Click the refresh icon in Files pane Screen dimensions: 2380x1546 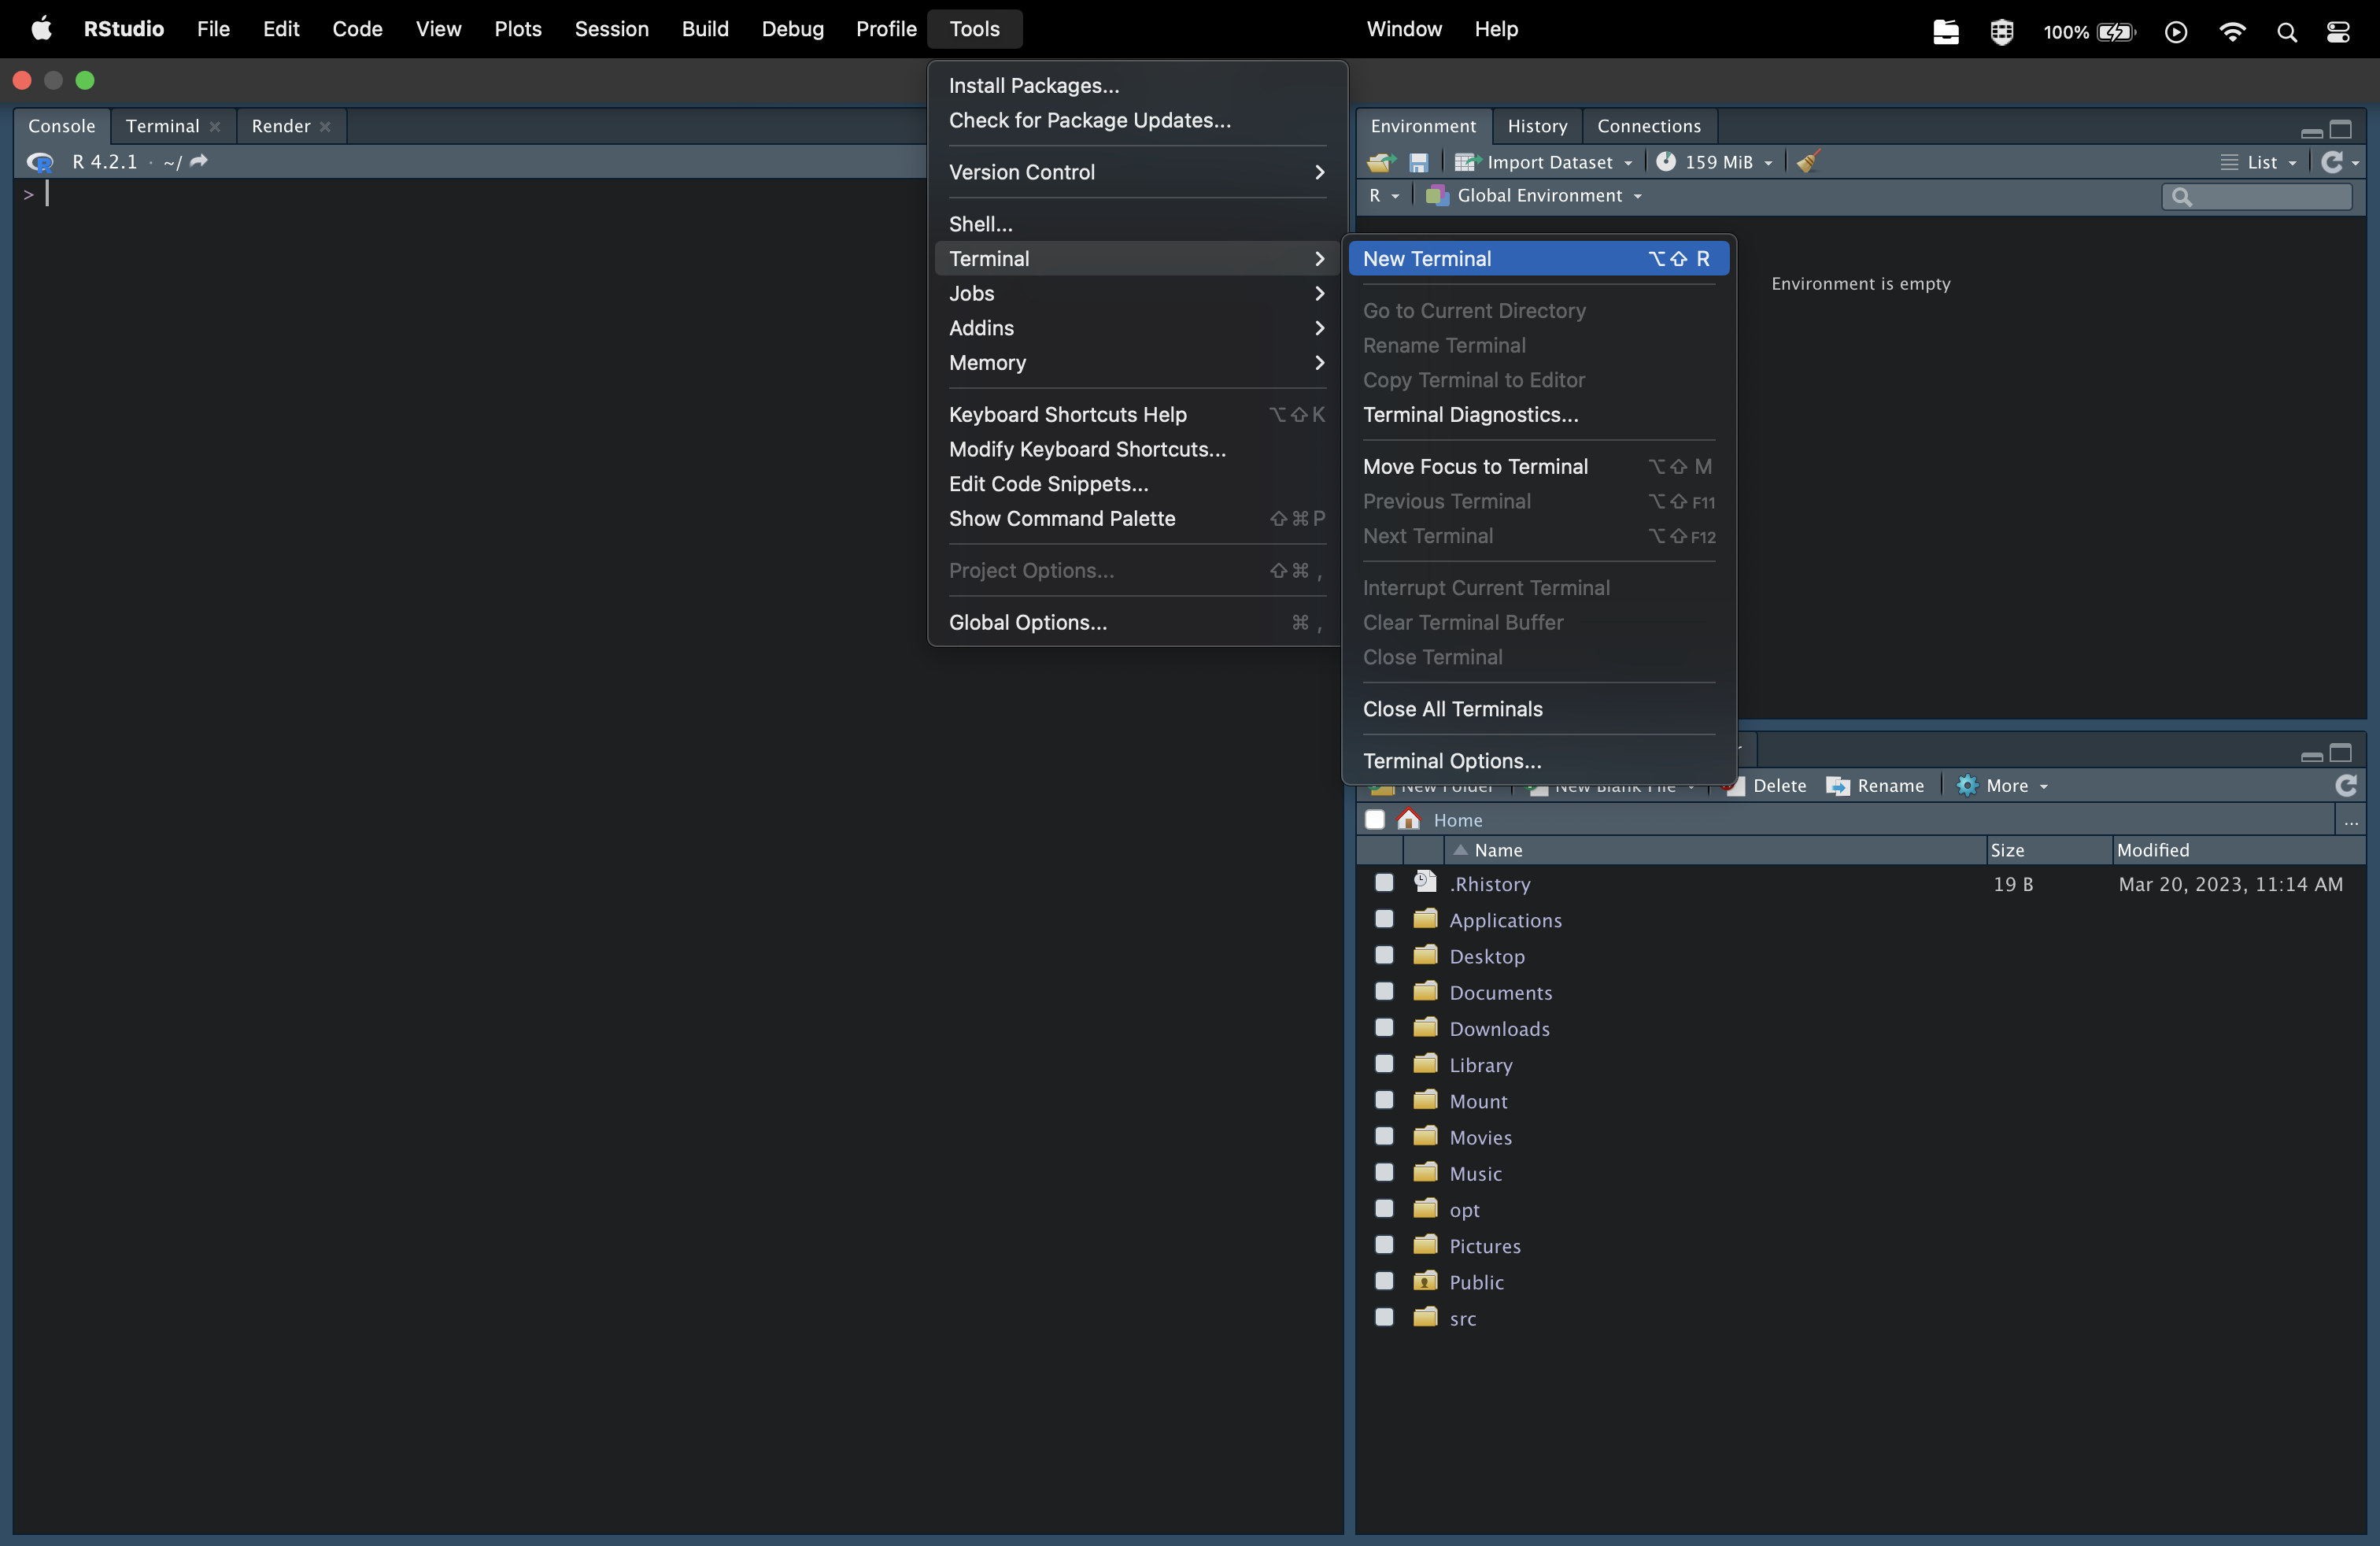click(x=2345, y=786)
